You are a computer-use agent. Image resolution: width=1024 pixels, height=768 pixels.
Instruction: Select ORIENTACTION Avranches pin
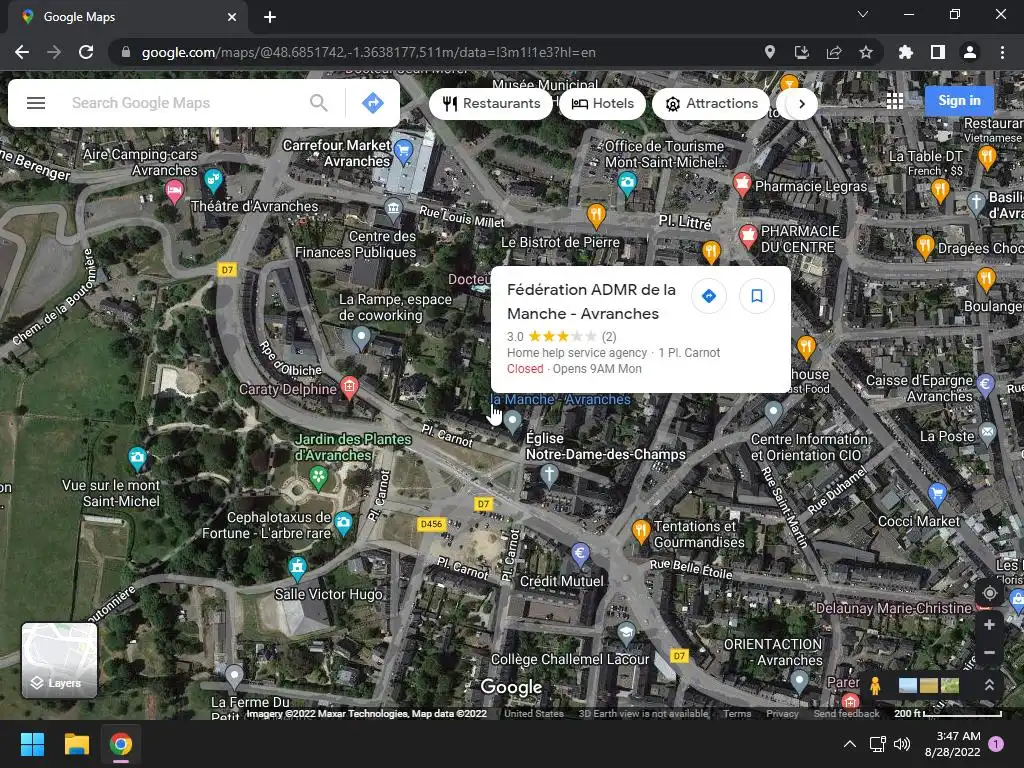click(x=799, y=682)
